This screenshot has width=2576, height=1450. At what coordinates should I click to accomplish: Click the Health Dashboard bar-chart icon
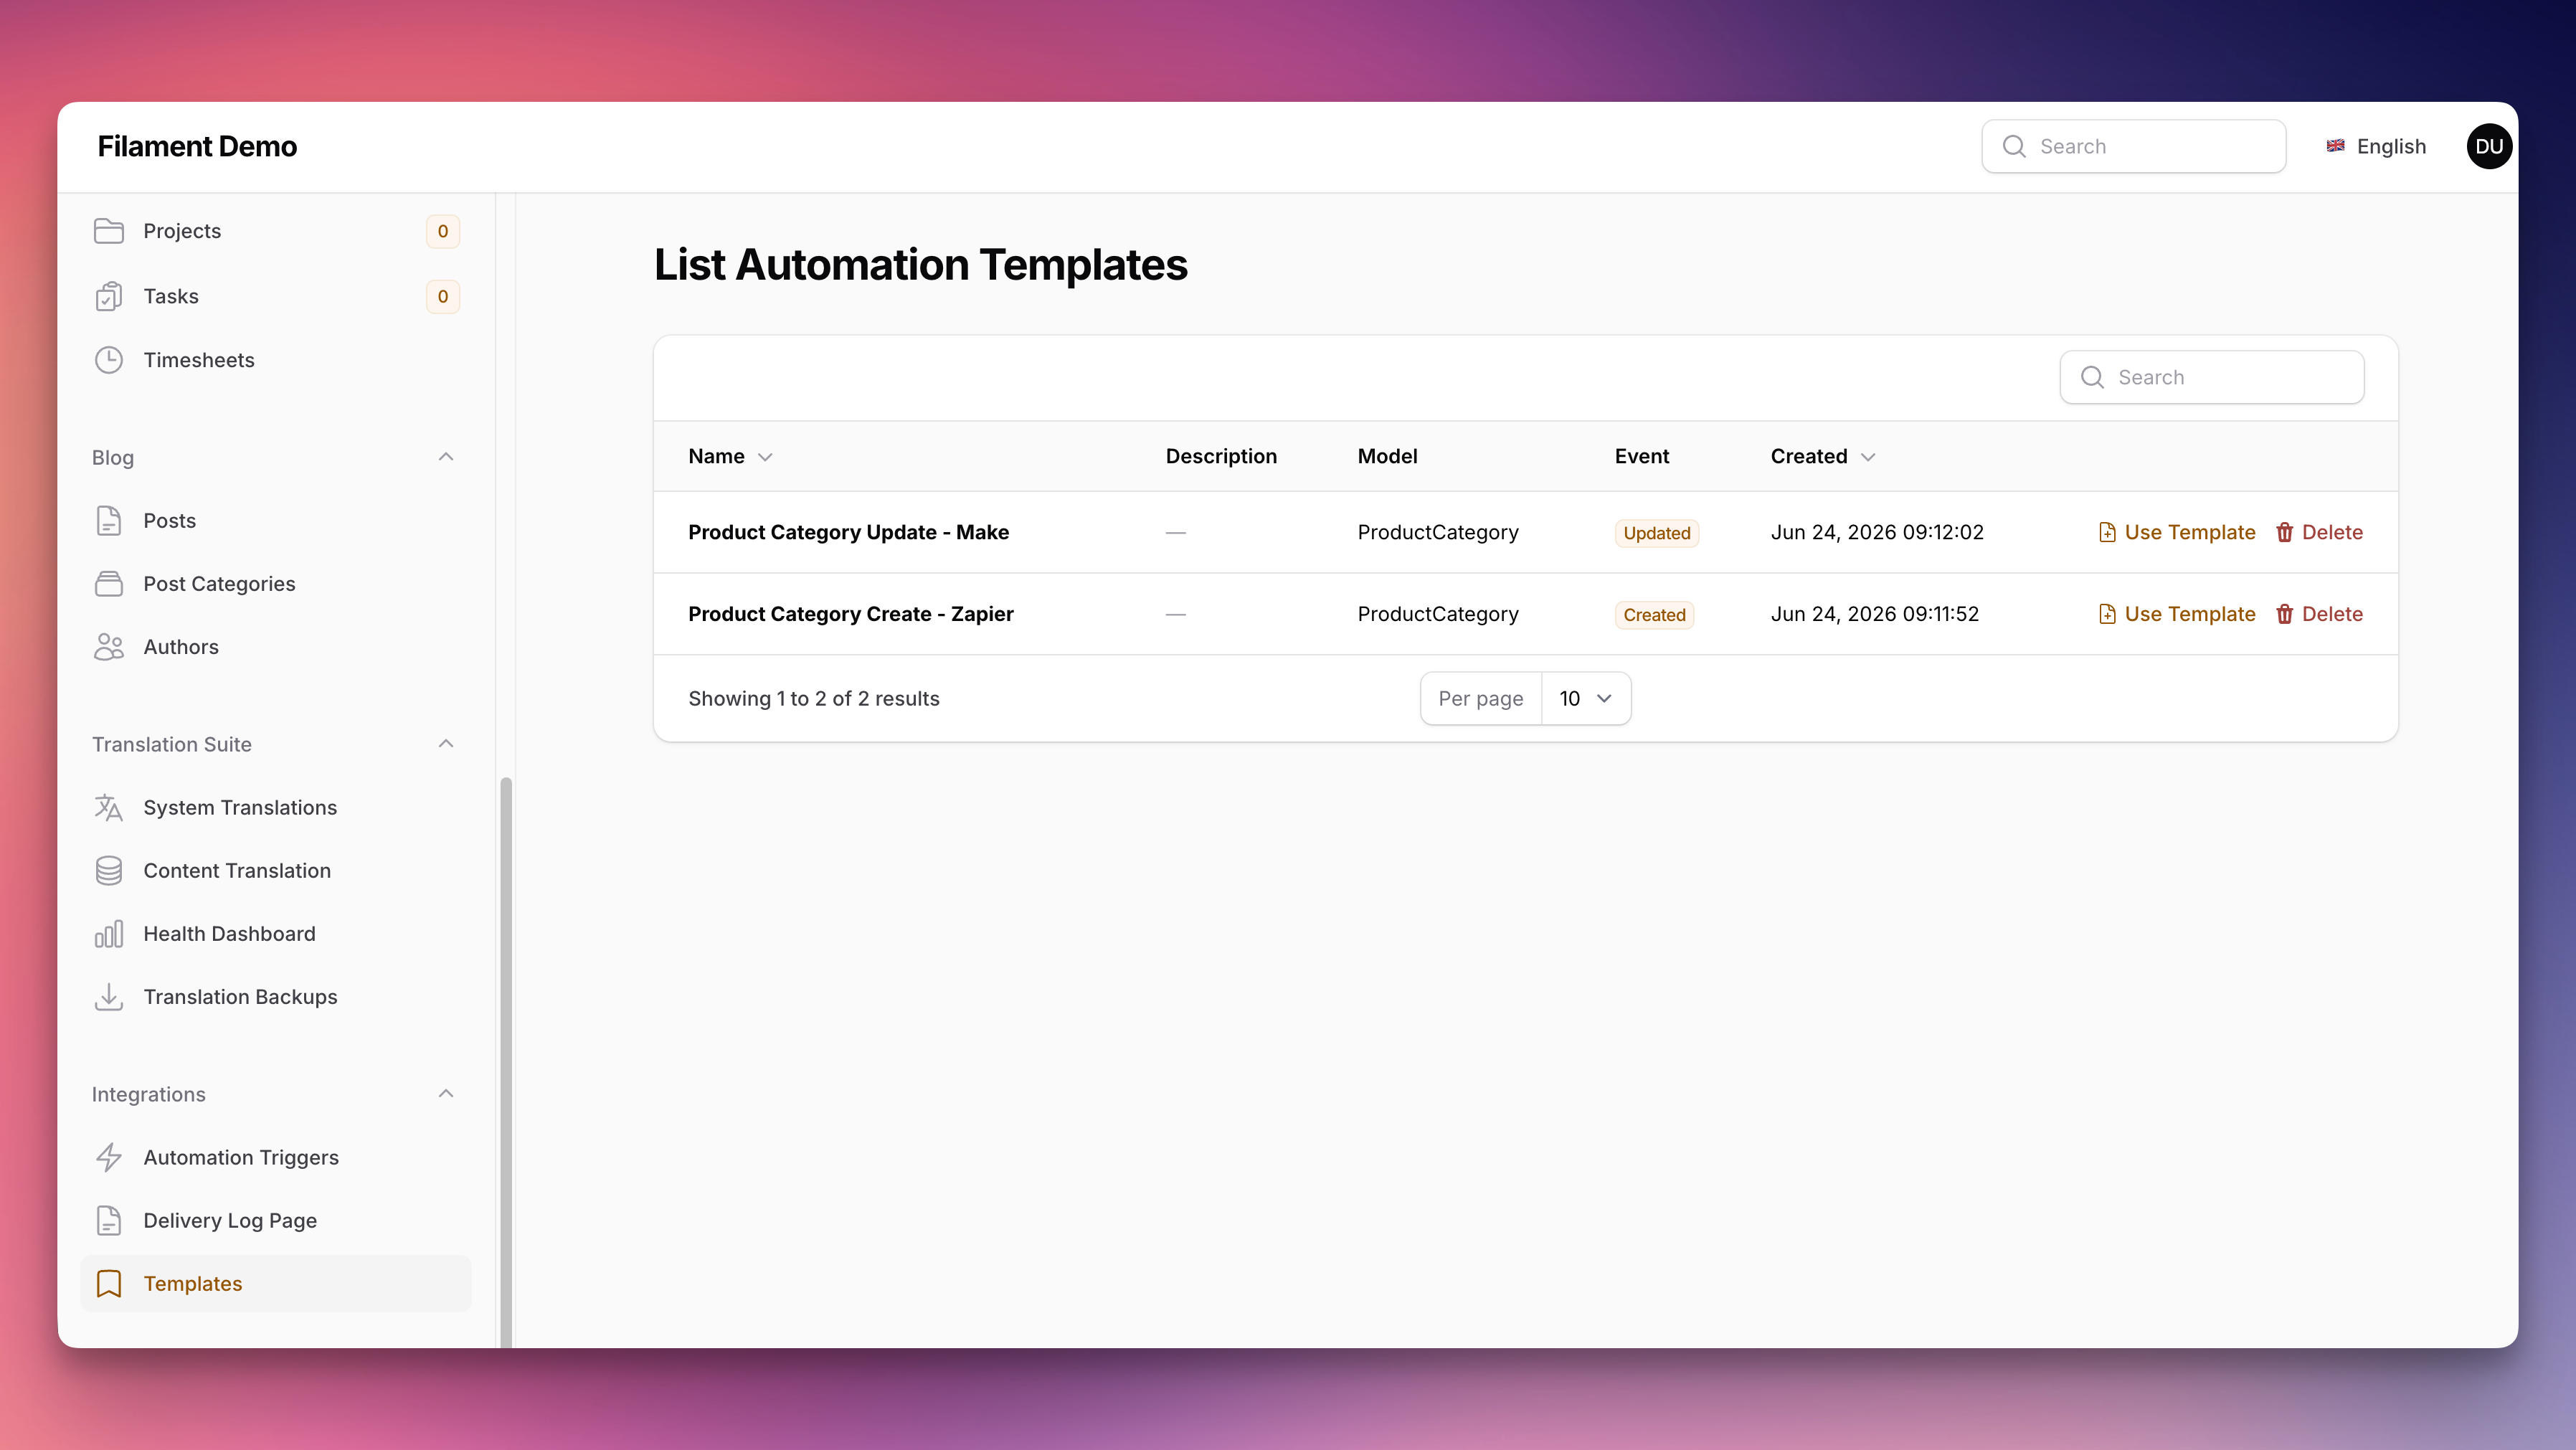[108, 933]
